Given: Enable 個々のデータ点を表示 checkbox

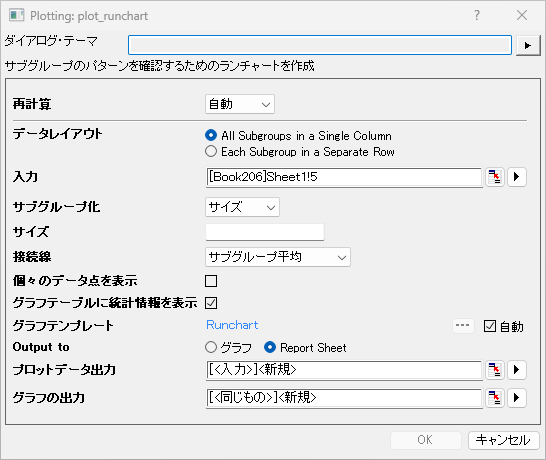Looking at the screenshot, I should coord(211,281).
